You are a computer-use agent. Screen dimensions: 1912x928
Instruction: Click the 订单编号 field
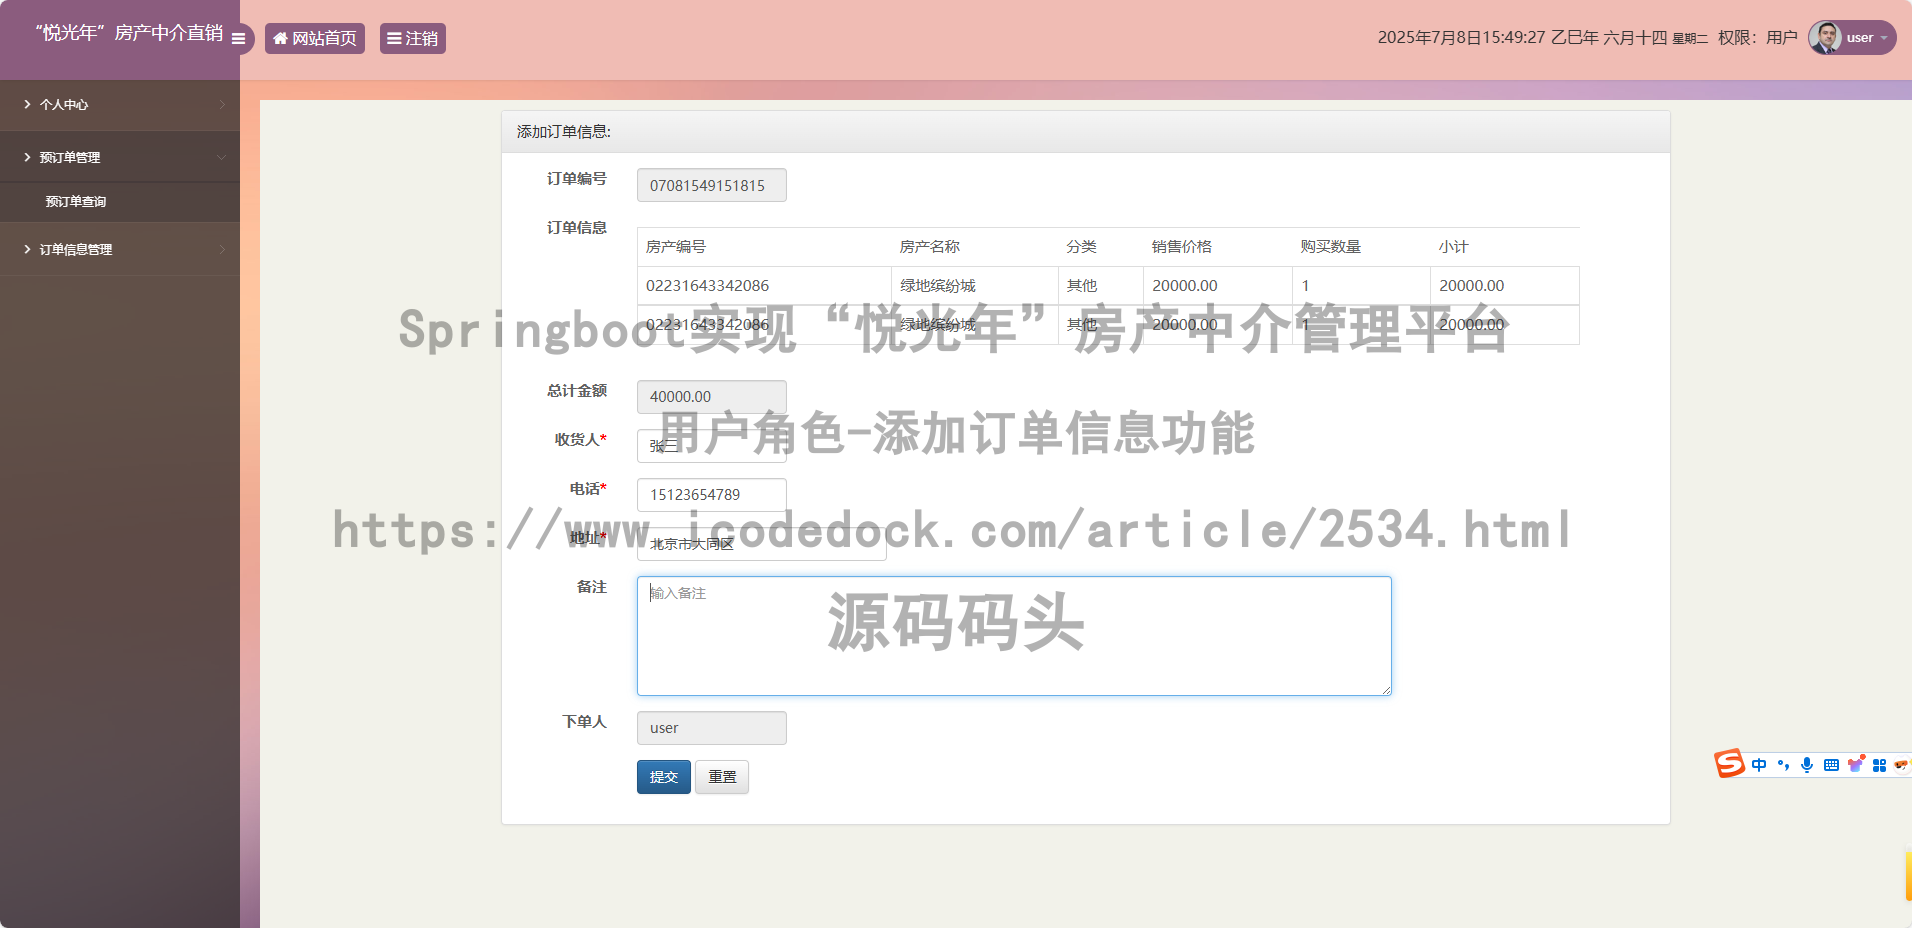tap(712, 185)
